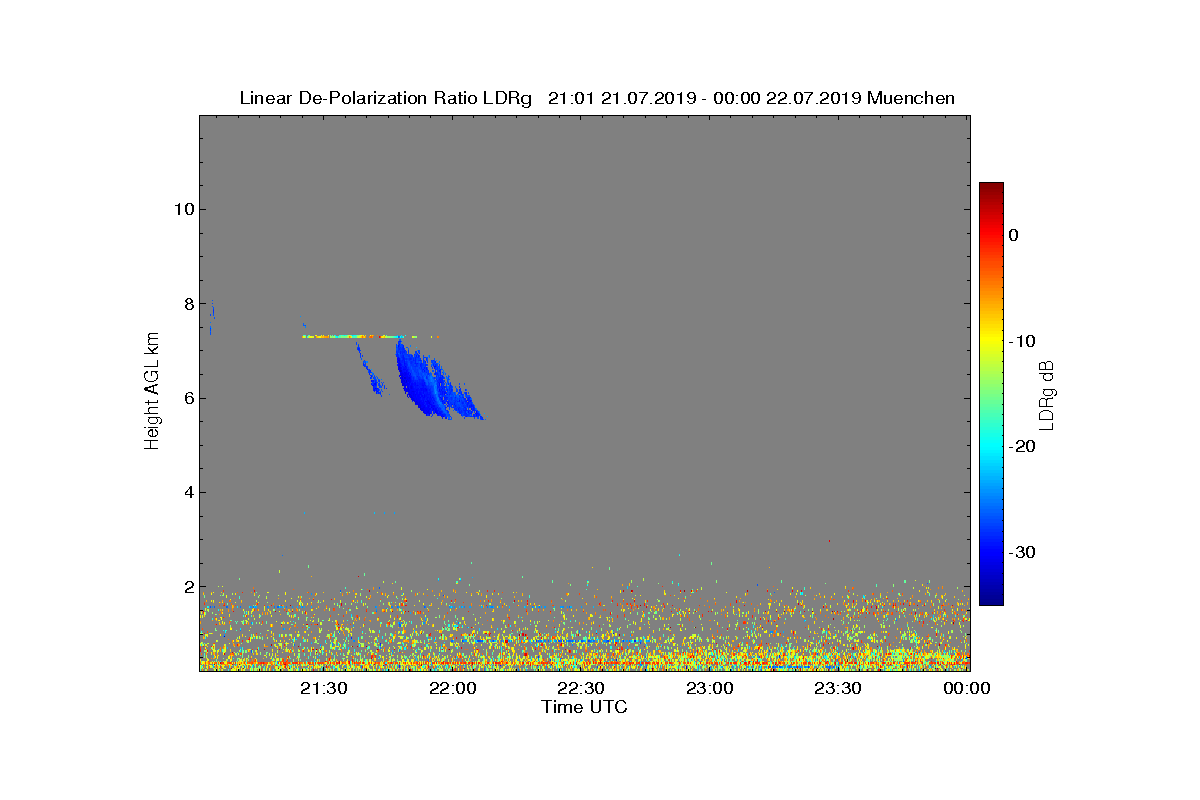Click the Time UTC axis title

click(585, 707)
